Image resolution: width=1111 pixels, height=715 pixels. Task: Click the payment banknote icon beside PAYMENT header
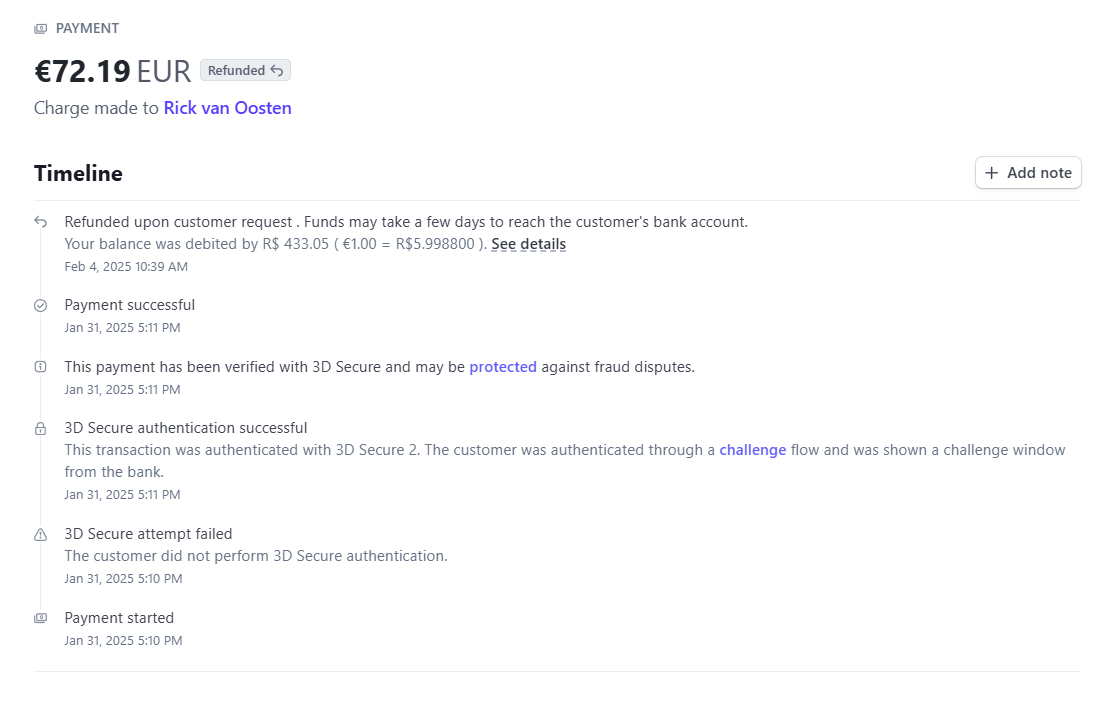click(40, 28)
